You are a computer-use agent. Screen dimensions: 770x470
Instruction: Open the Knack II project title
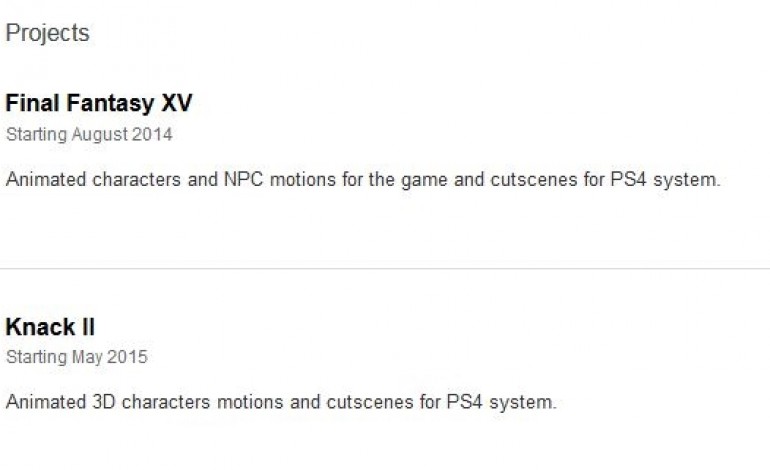click(x=50, y=327)
